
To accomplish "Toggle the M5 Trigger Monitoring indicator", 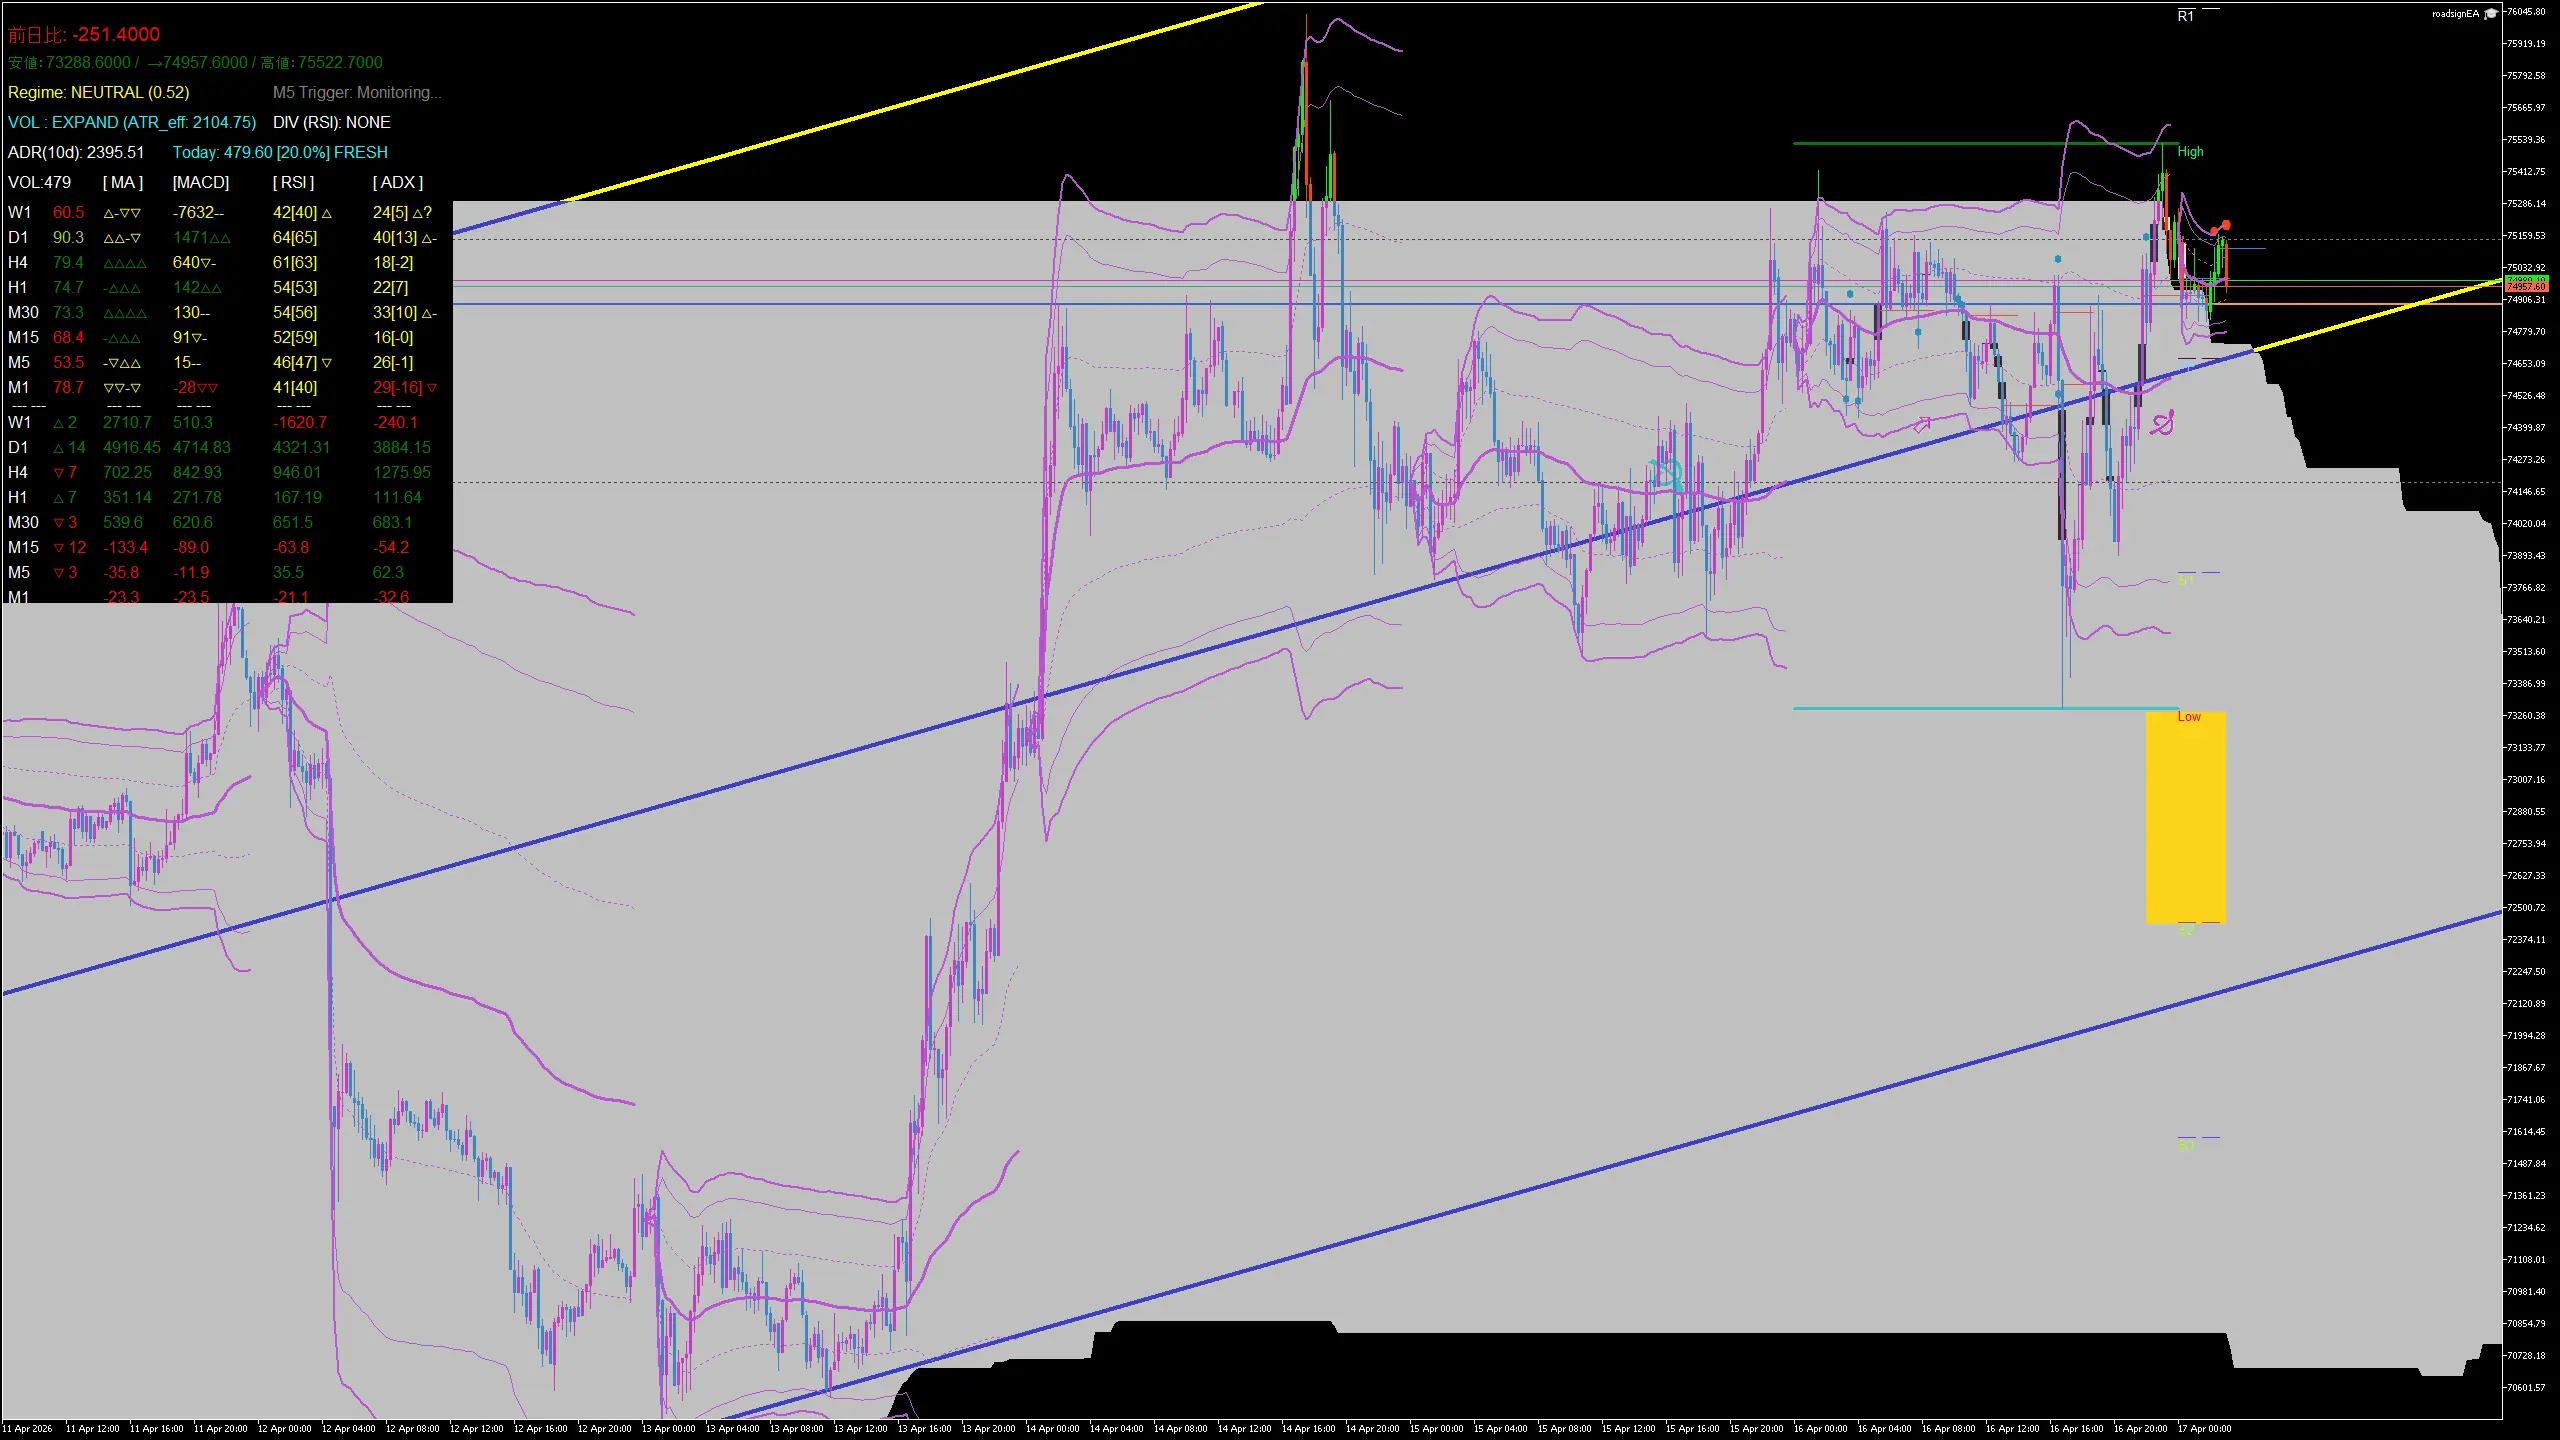I will [x=357, y=92].
